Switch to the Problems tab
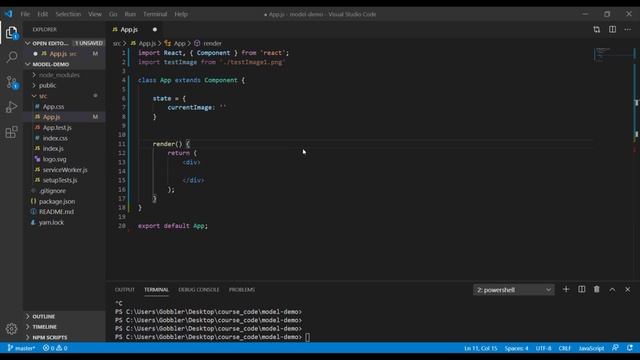Viewport: 640px width, 360px height. click(x=242, y=289)
